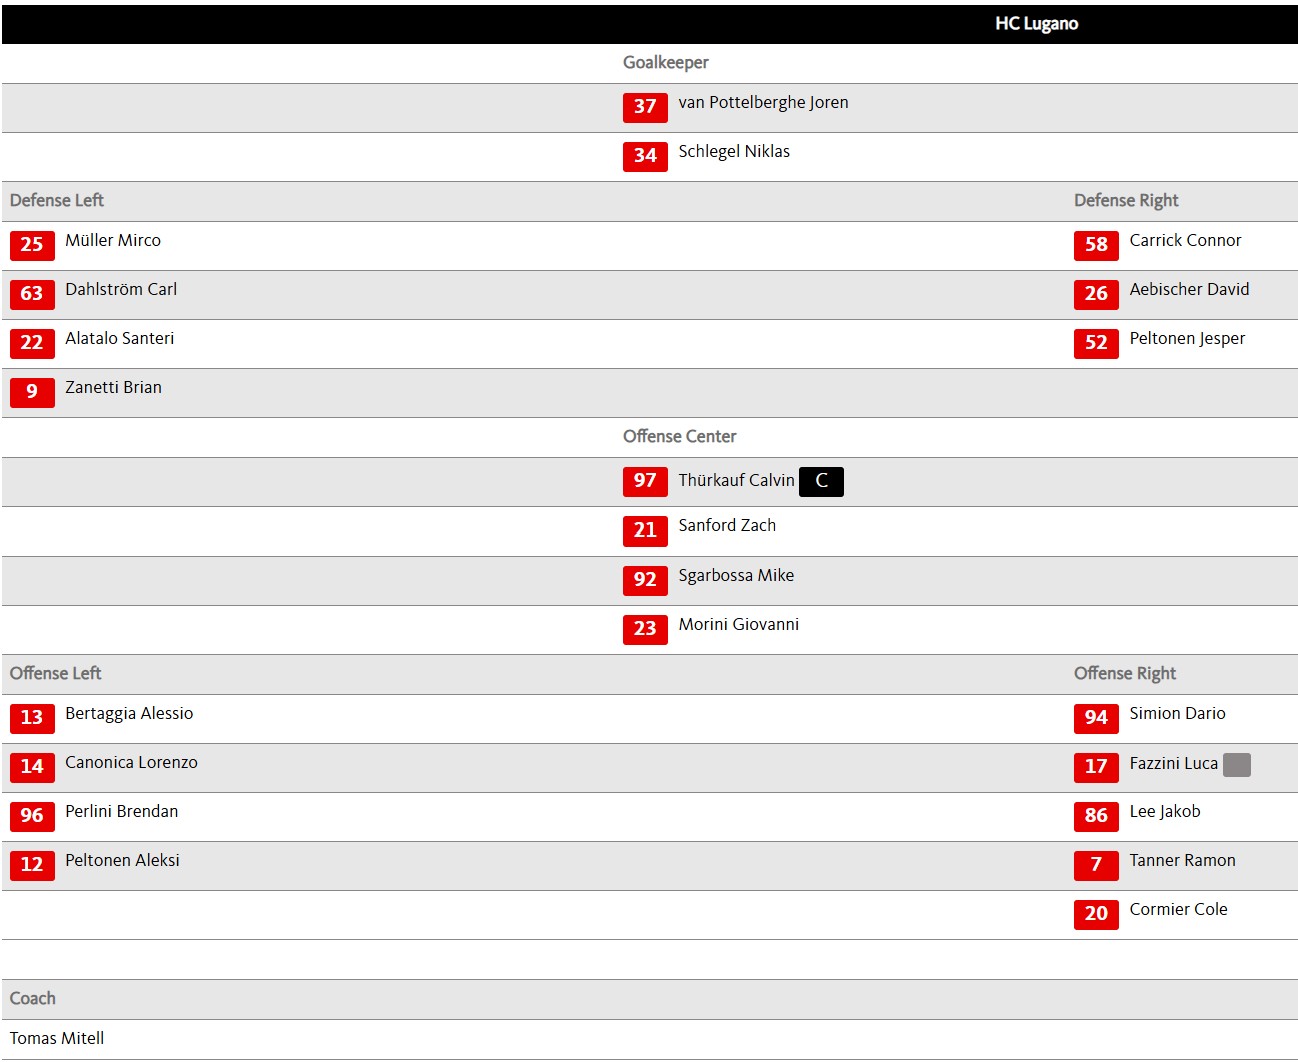The image size is (1298, 1062).
Task: Open player Zanetti Brian
Action: (113, 388)
